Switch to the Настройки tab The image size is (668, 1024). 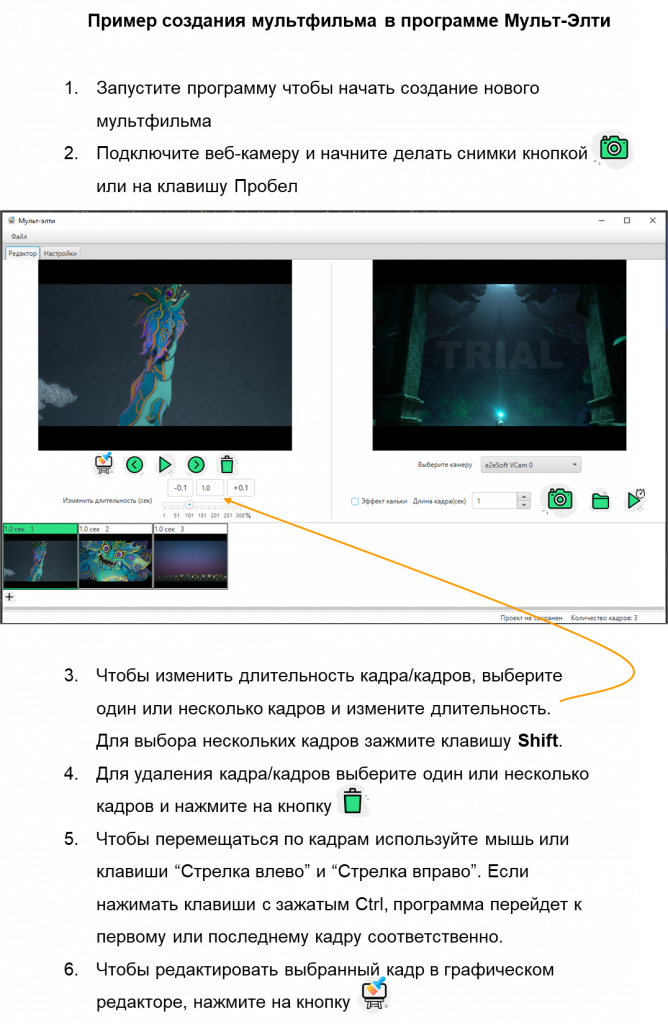[x=59, y=253]
